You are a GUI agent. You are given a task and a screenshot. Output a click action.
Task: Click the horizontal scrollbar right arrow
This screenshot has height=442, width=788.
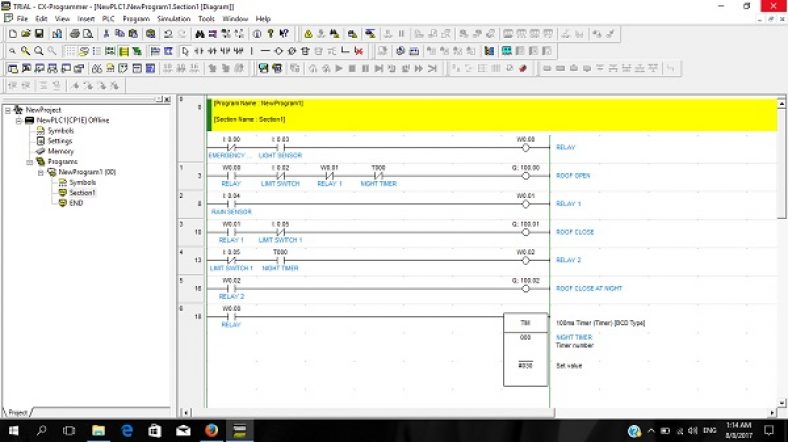[x=772, y=412]
